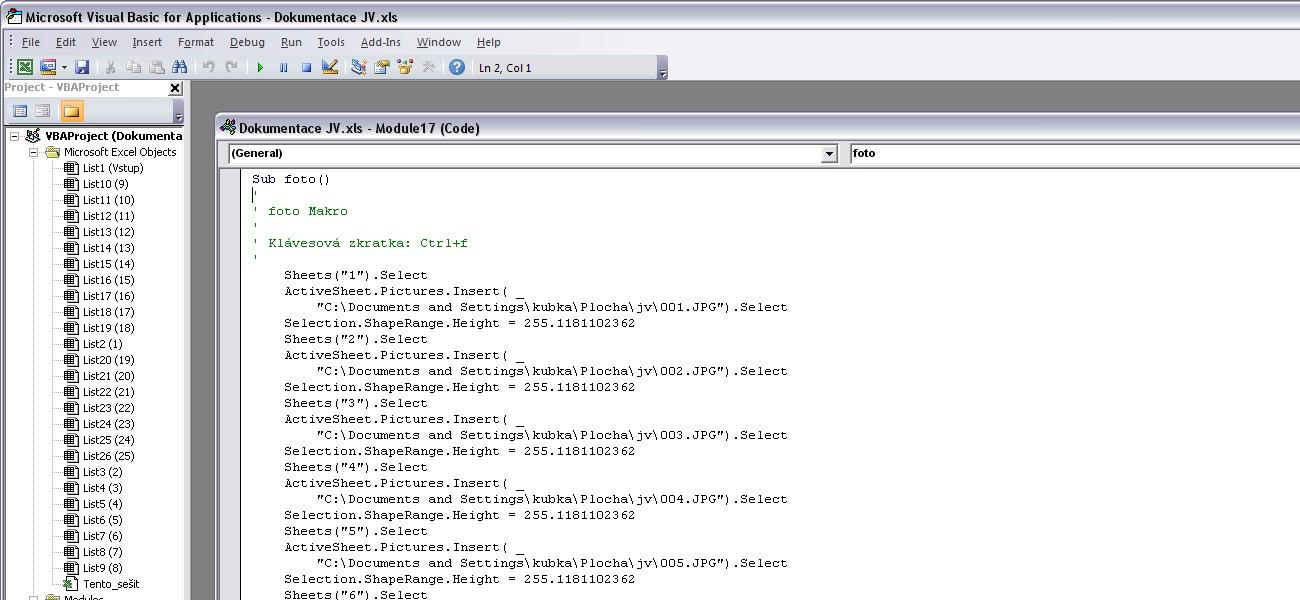The image size is (1300, 600).
Task: Click the View Object icon in Project pane
Action: click(43, 111)
